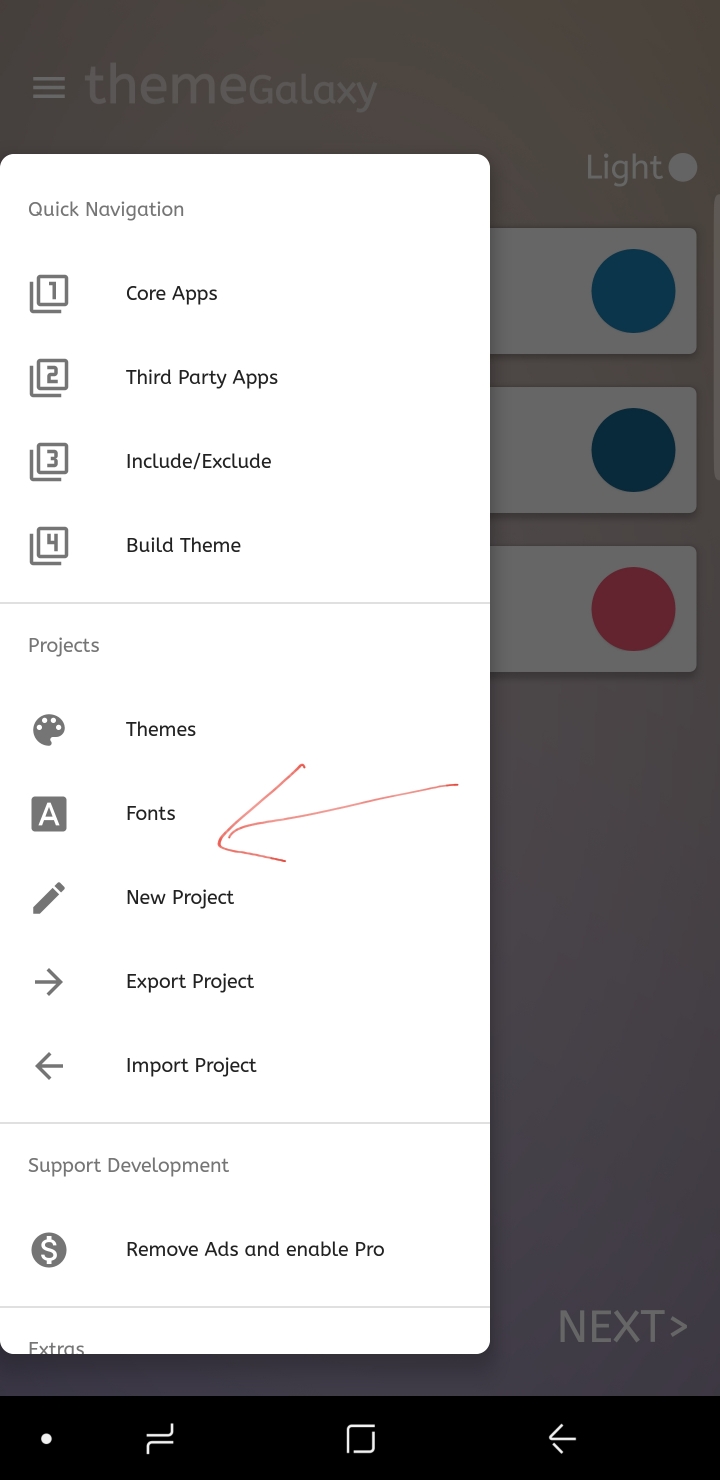Close drawer using hamburger menu icon
This screenshot has width=720, height=1480.
(49, 88)
